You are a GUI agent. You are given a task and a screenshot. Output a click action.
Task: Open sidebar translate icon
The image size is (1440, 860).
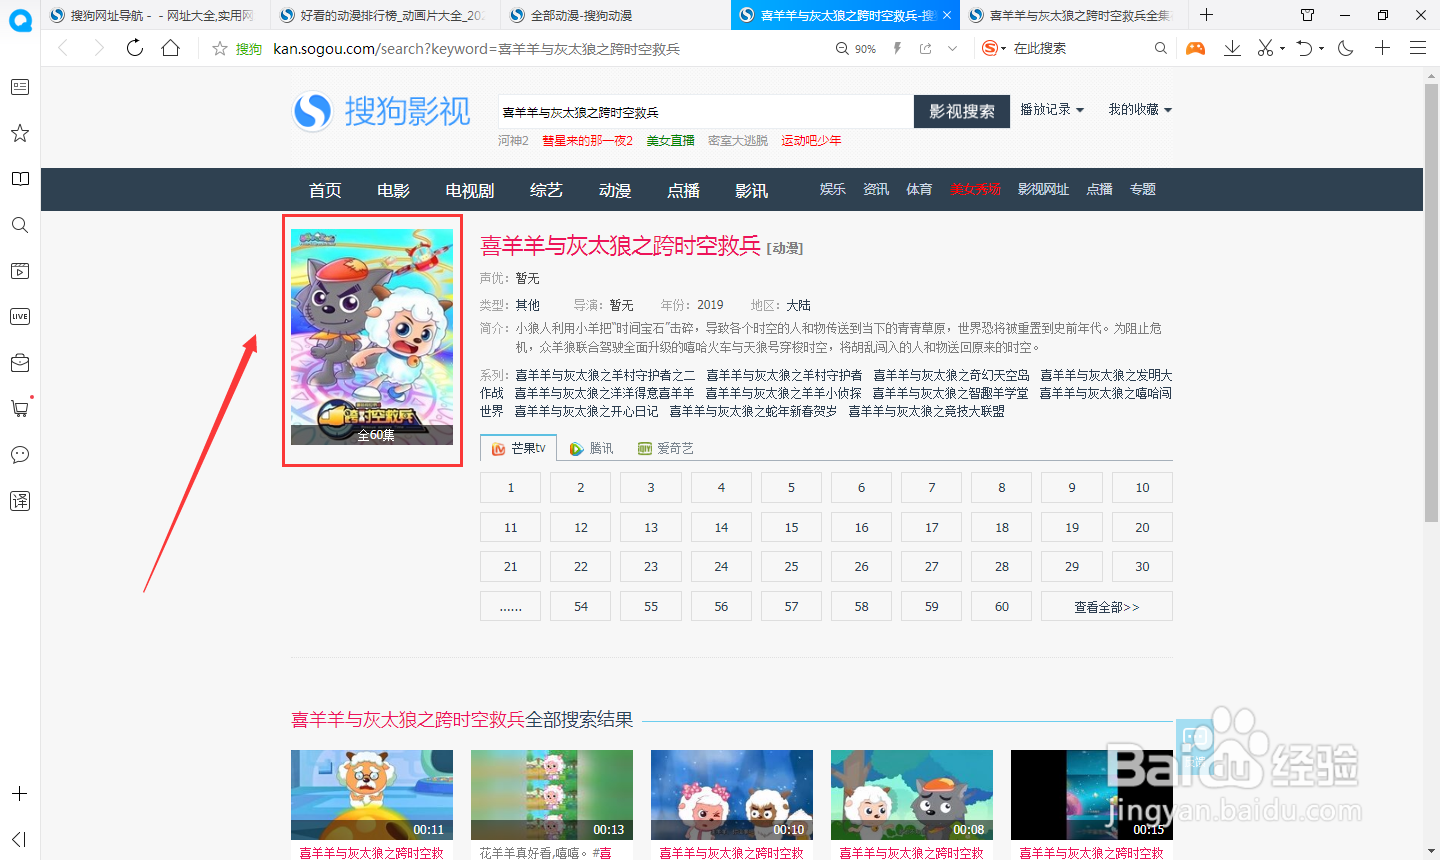[20, 501]
